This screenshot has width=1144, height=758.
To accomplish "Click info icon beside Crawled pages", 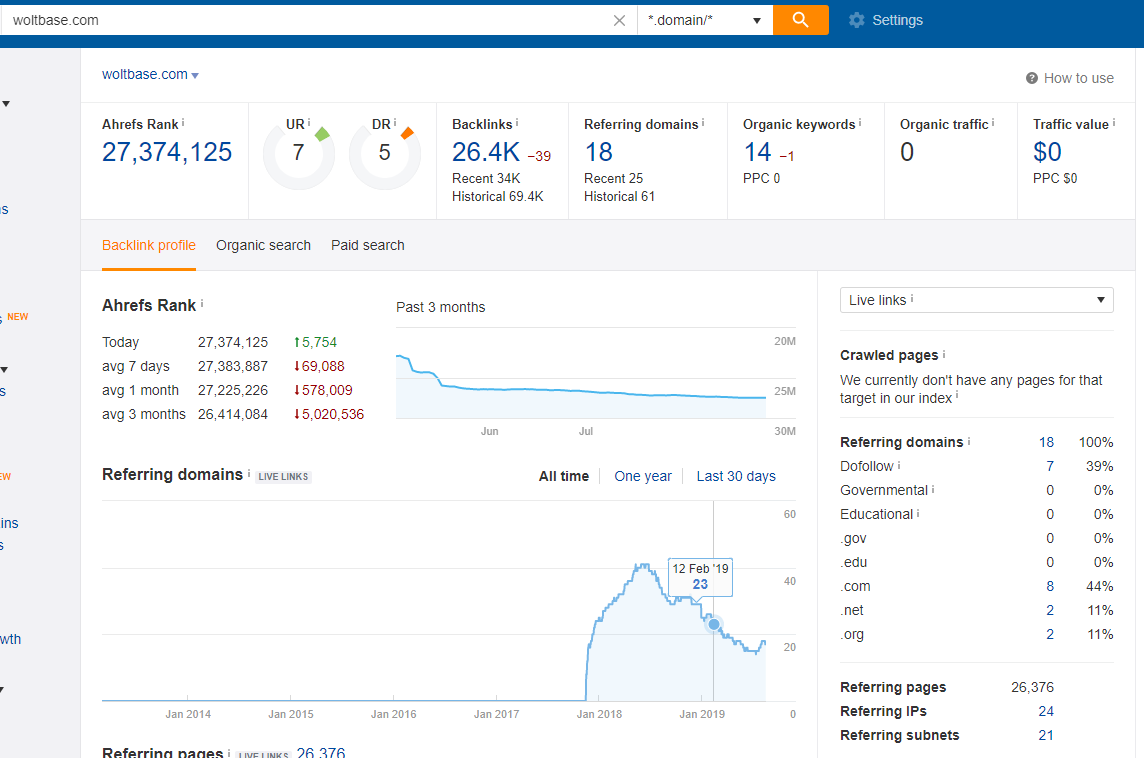I will tap(944, 354).
